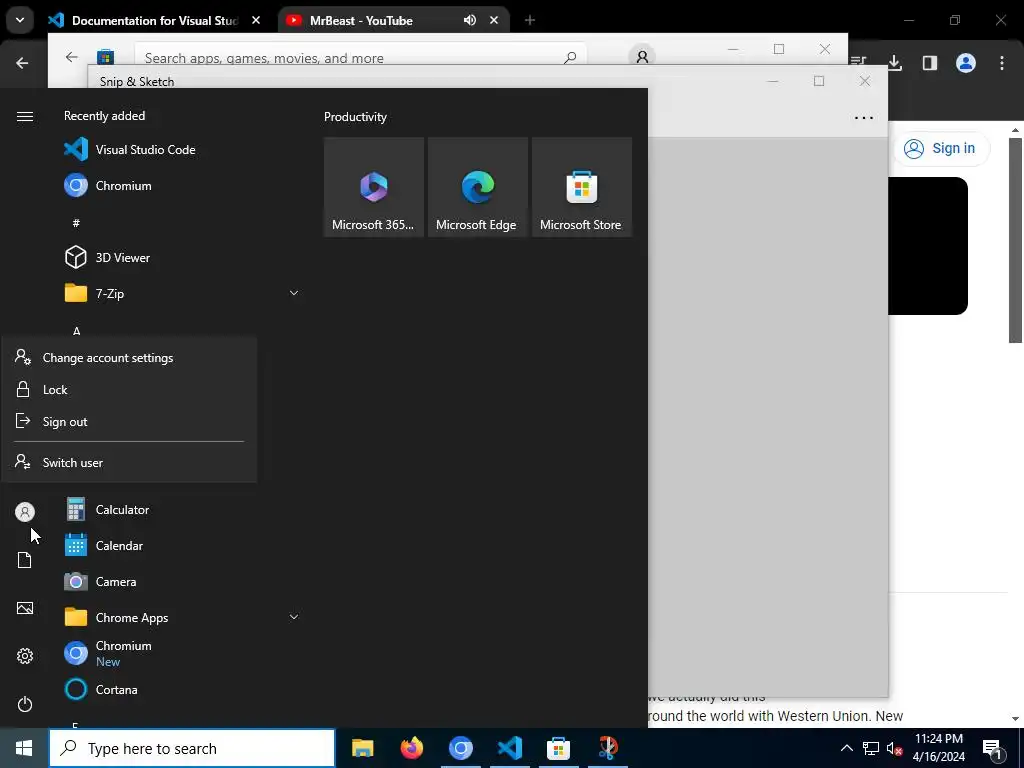Open the Microsoft Store tile

pos(582,187)
